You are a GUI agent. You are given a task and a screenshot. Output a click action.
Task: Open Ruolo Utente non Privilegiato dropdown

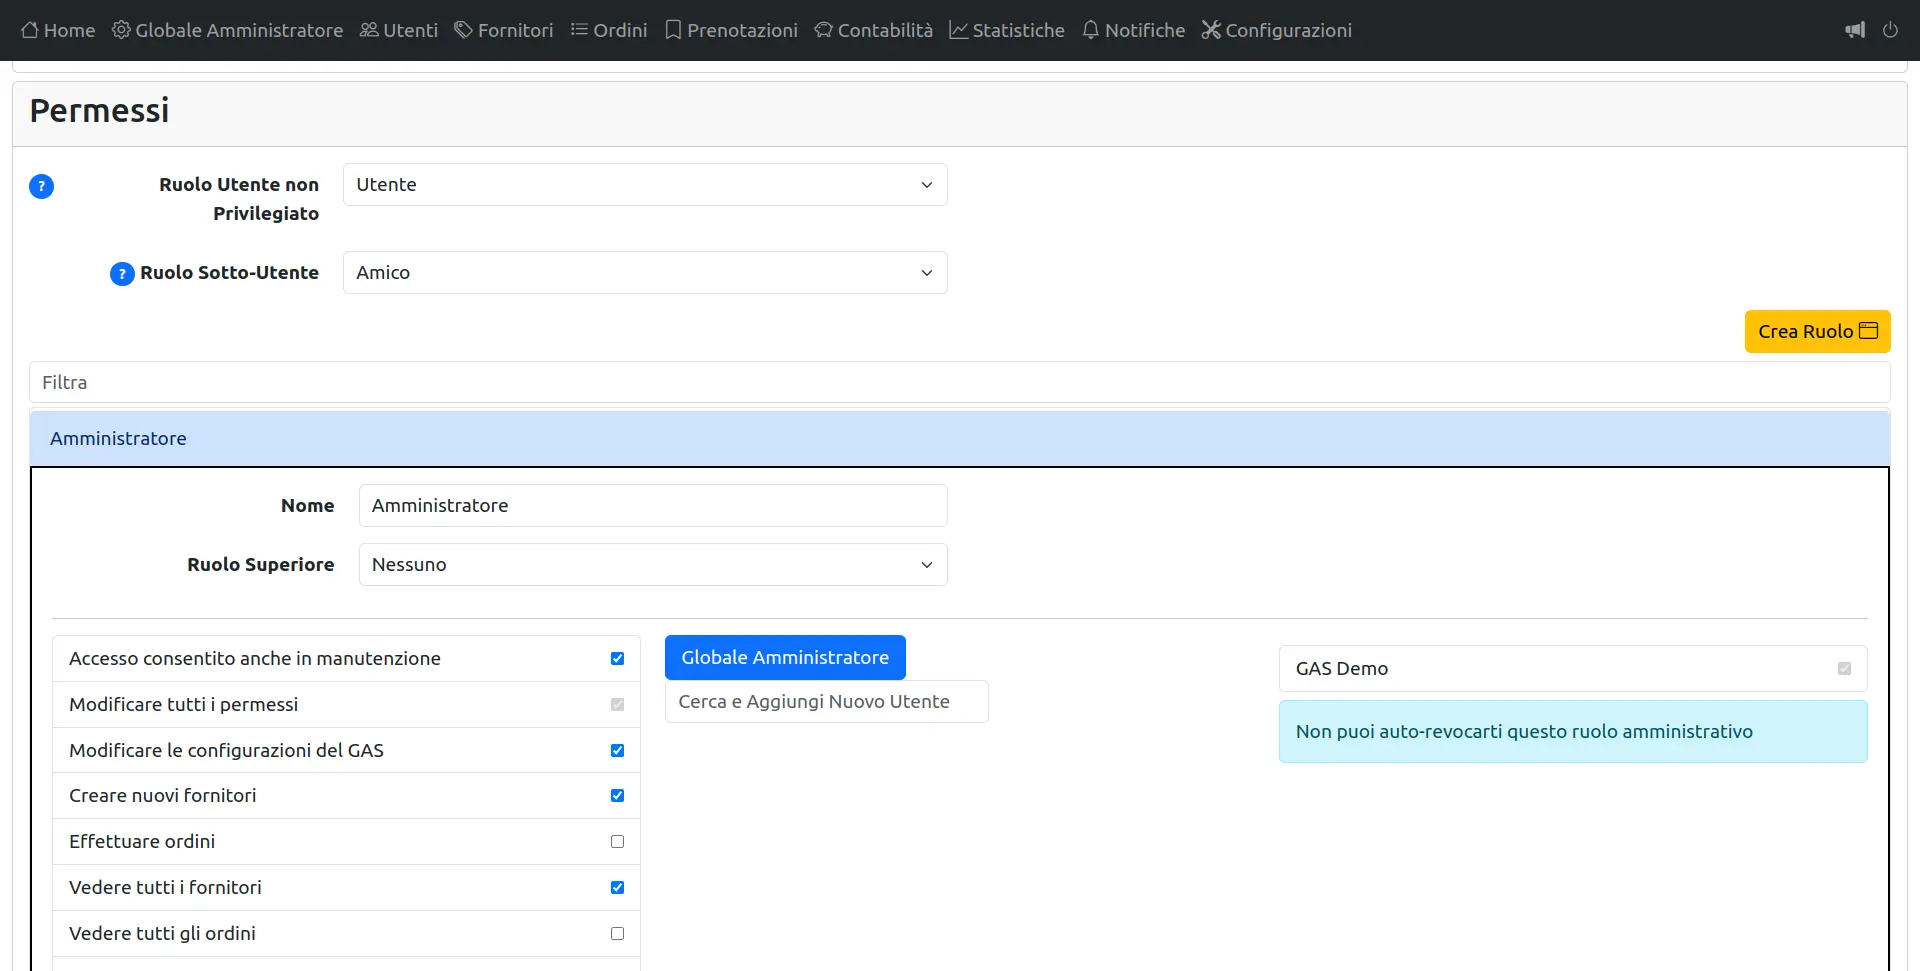click(645, 185)
